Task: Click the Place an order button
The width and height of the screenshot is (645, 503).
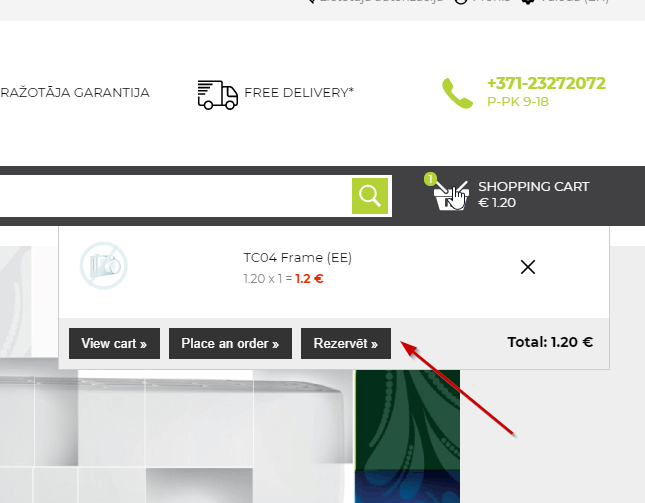Action: [x=230, y=343]
